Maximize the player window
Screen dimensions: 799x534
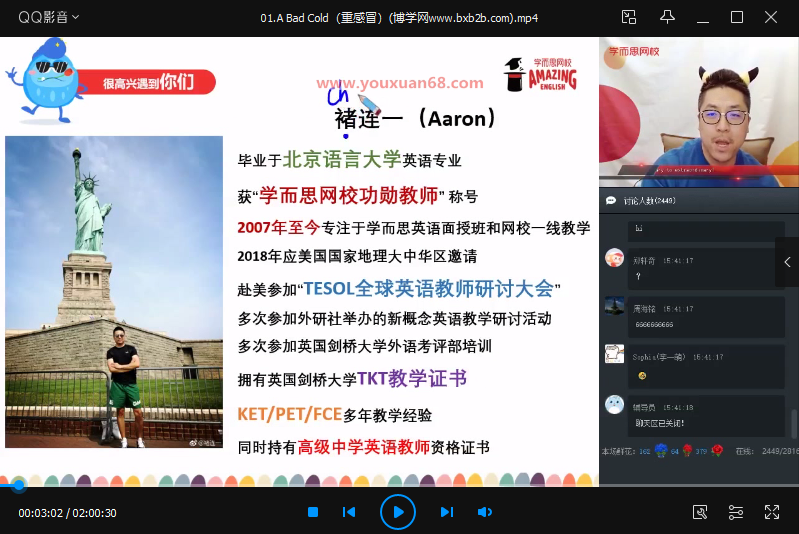tap(737, 17)
